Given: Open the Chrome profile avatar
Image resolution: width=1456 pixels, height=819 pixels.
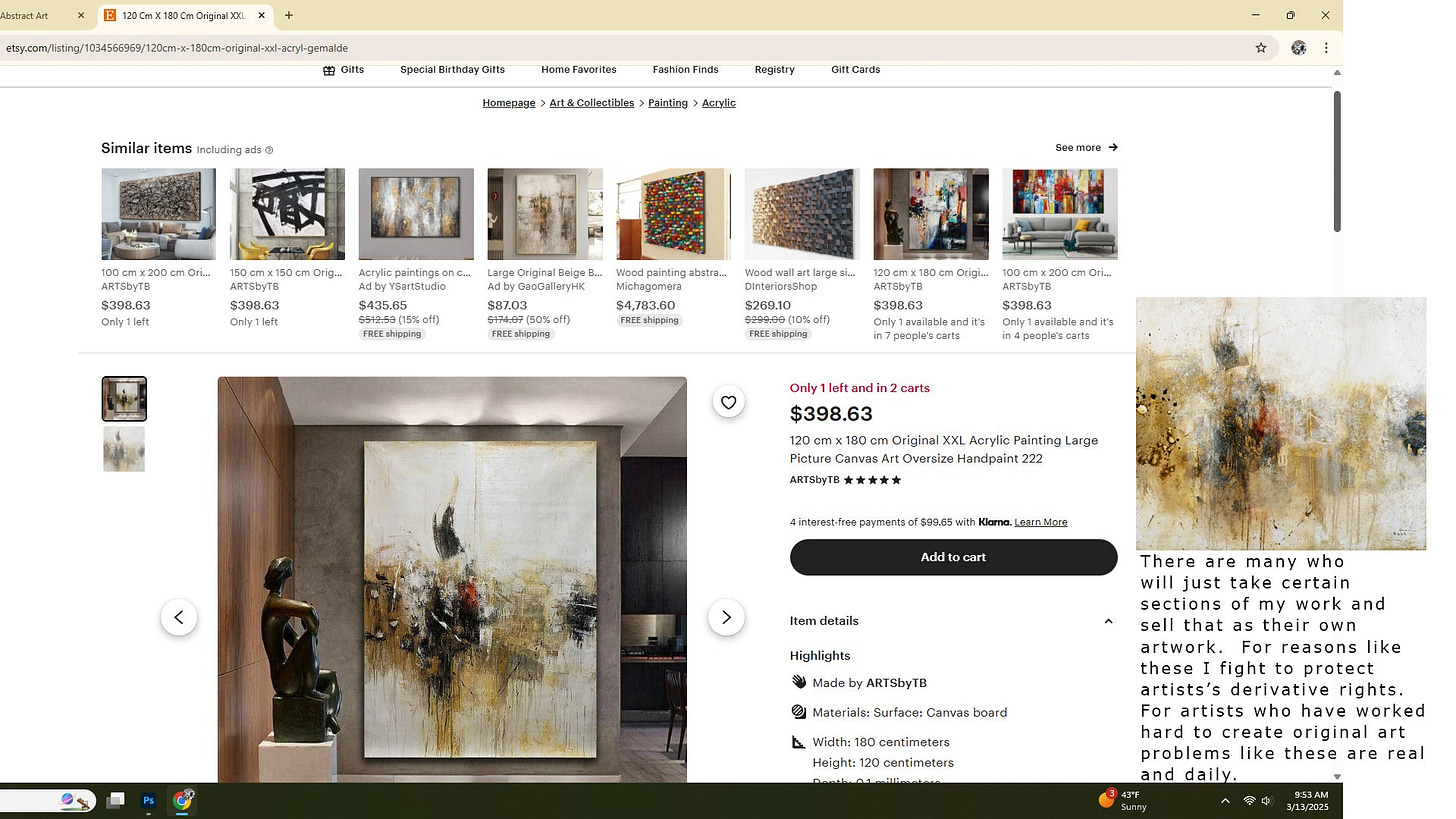Looking at the screenshot, I should pos(1298,48).
